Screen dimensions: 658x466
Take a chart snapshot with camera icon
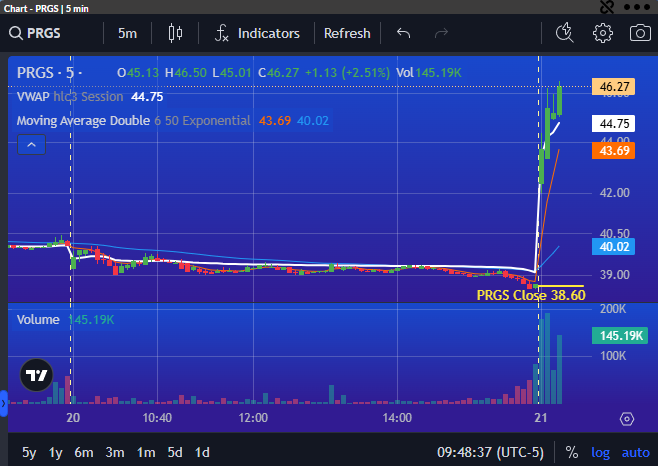(640, 33)
